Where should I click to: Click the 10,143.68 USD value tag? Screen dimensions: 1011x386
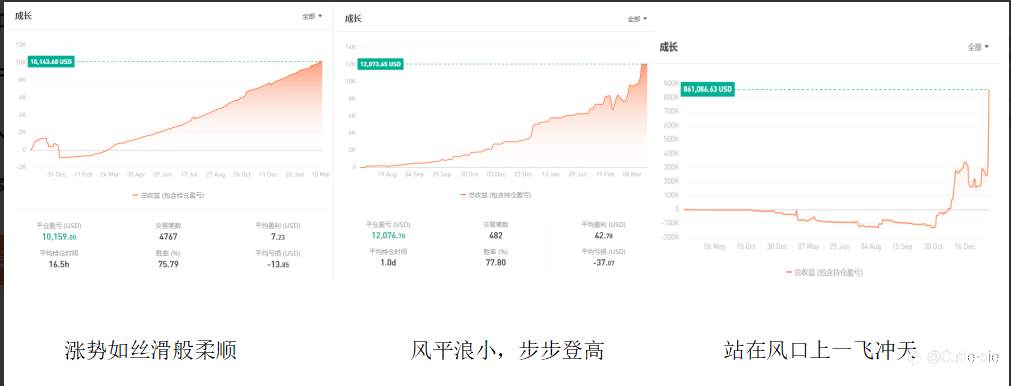click(51, 62)
